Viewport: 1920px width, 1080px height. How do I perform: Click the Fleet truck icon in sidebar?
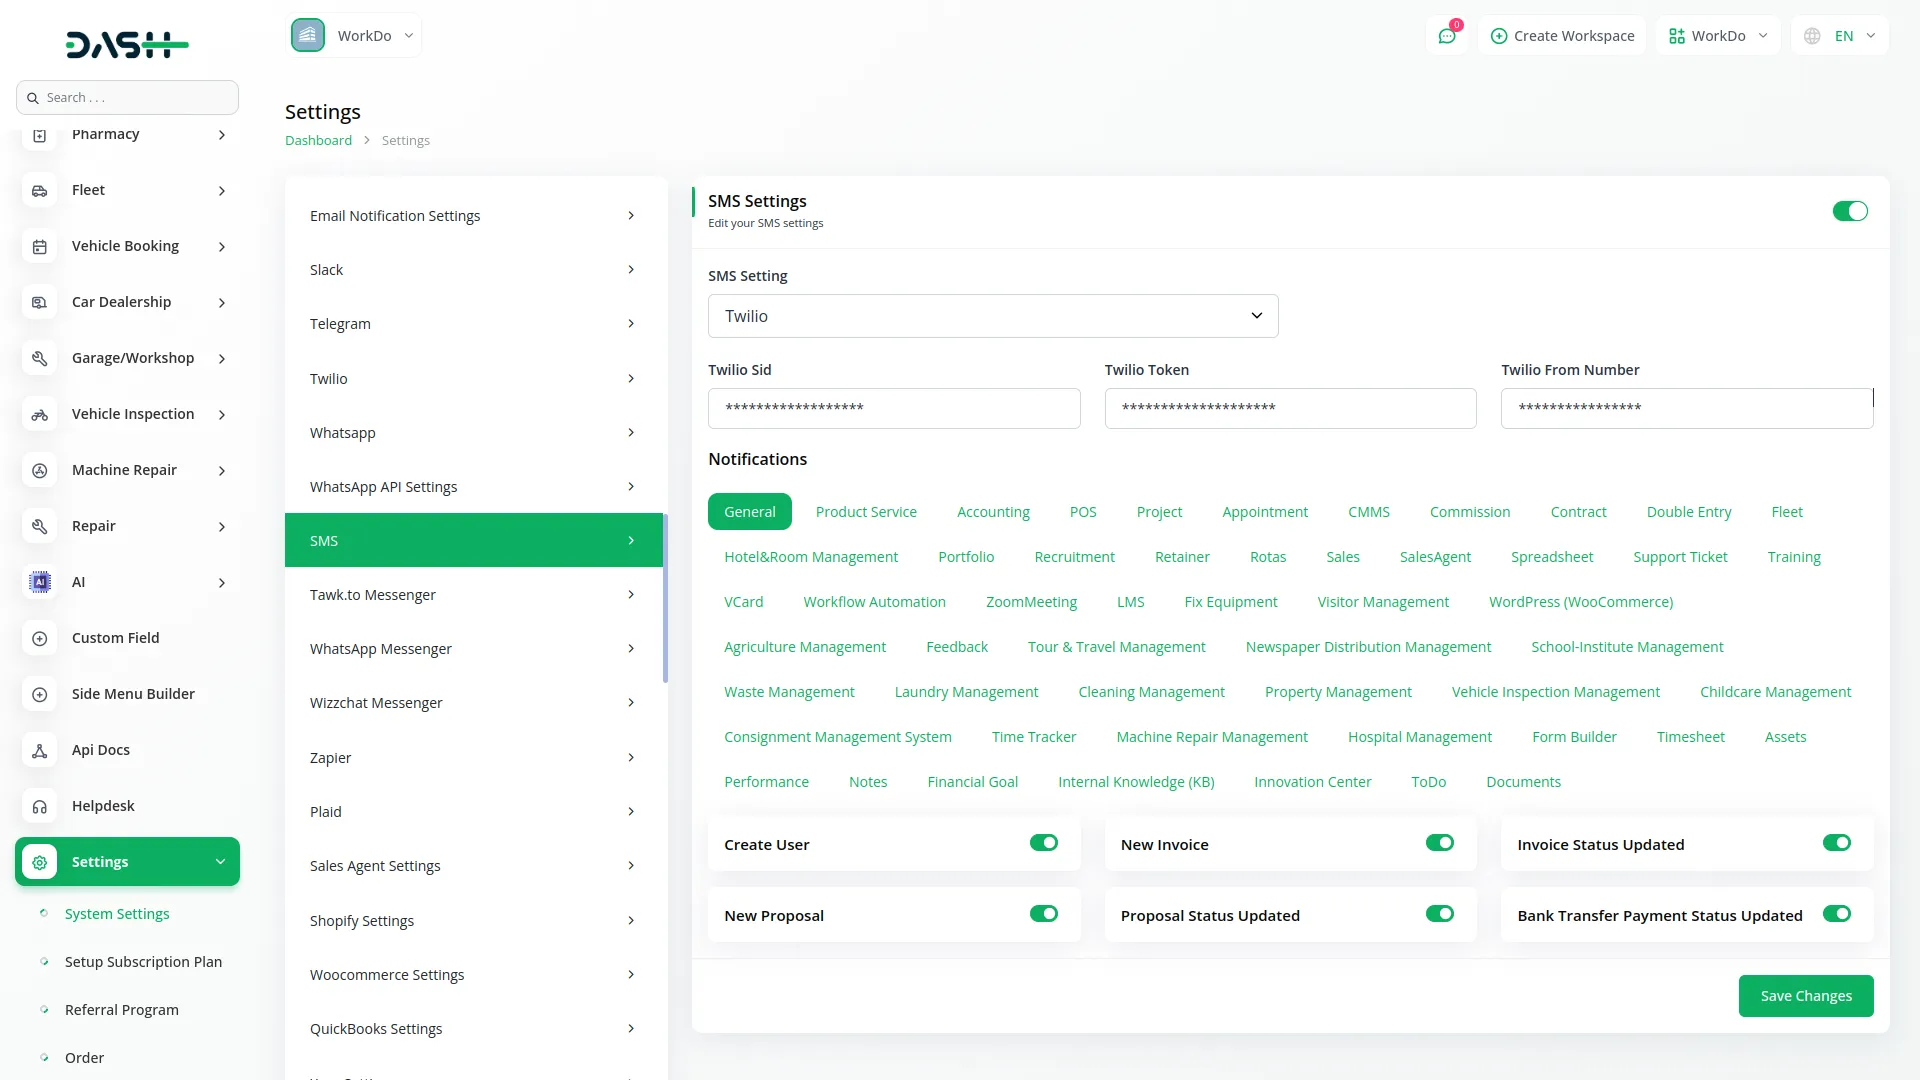pos(40,190)
